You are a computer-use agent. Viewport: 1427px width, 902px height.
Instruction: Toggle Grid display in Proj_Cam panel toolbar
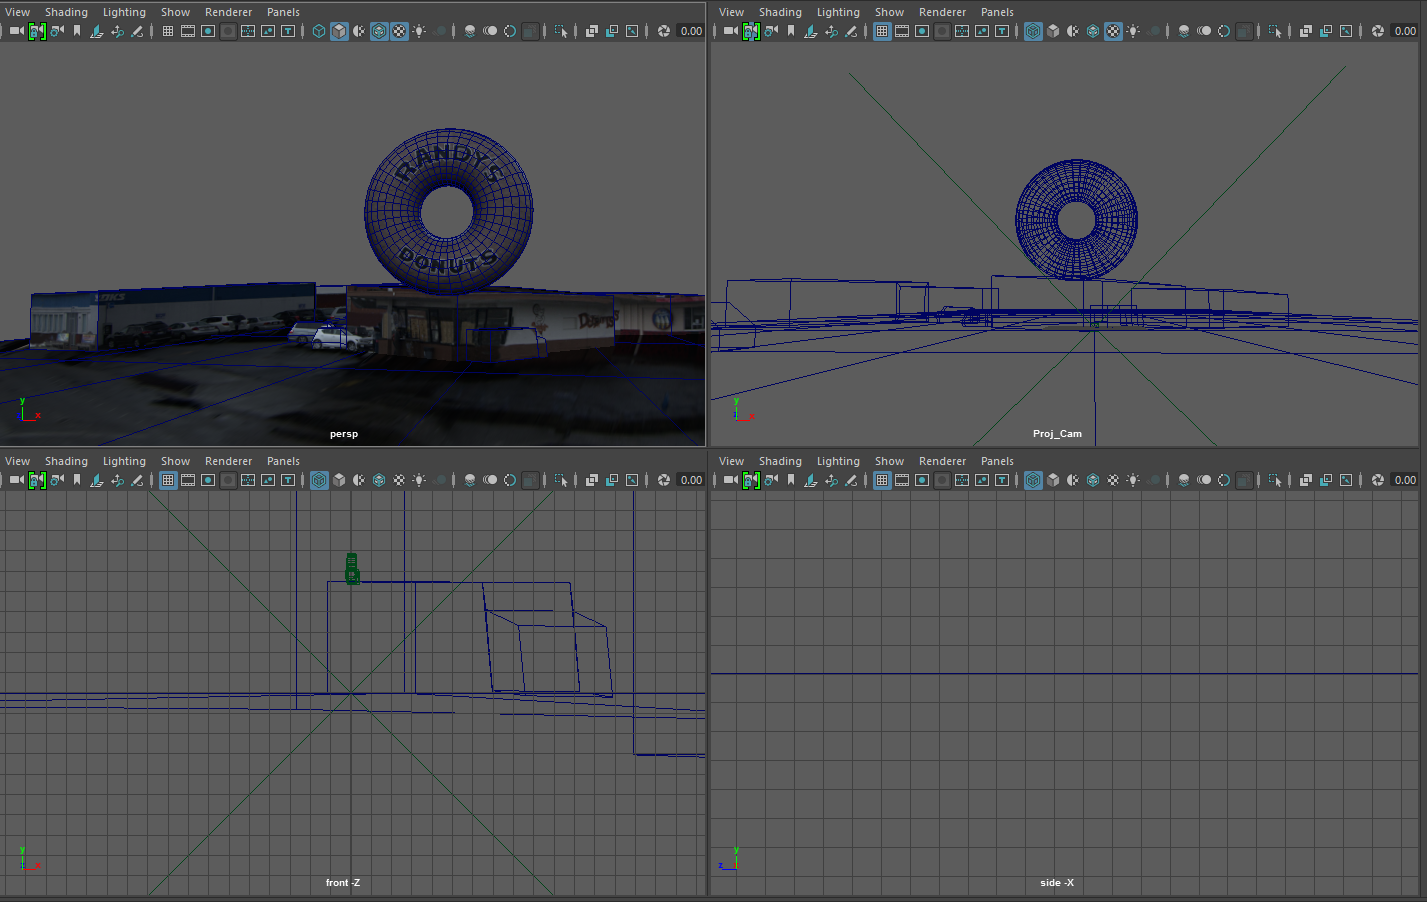tap(882, 31)
